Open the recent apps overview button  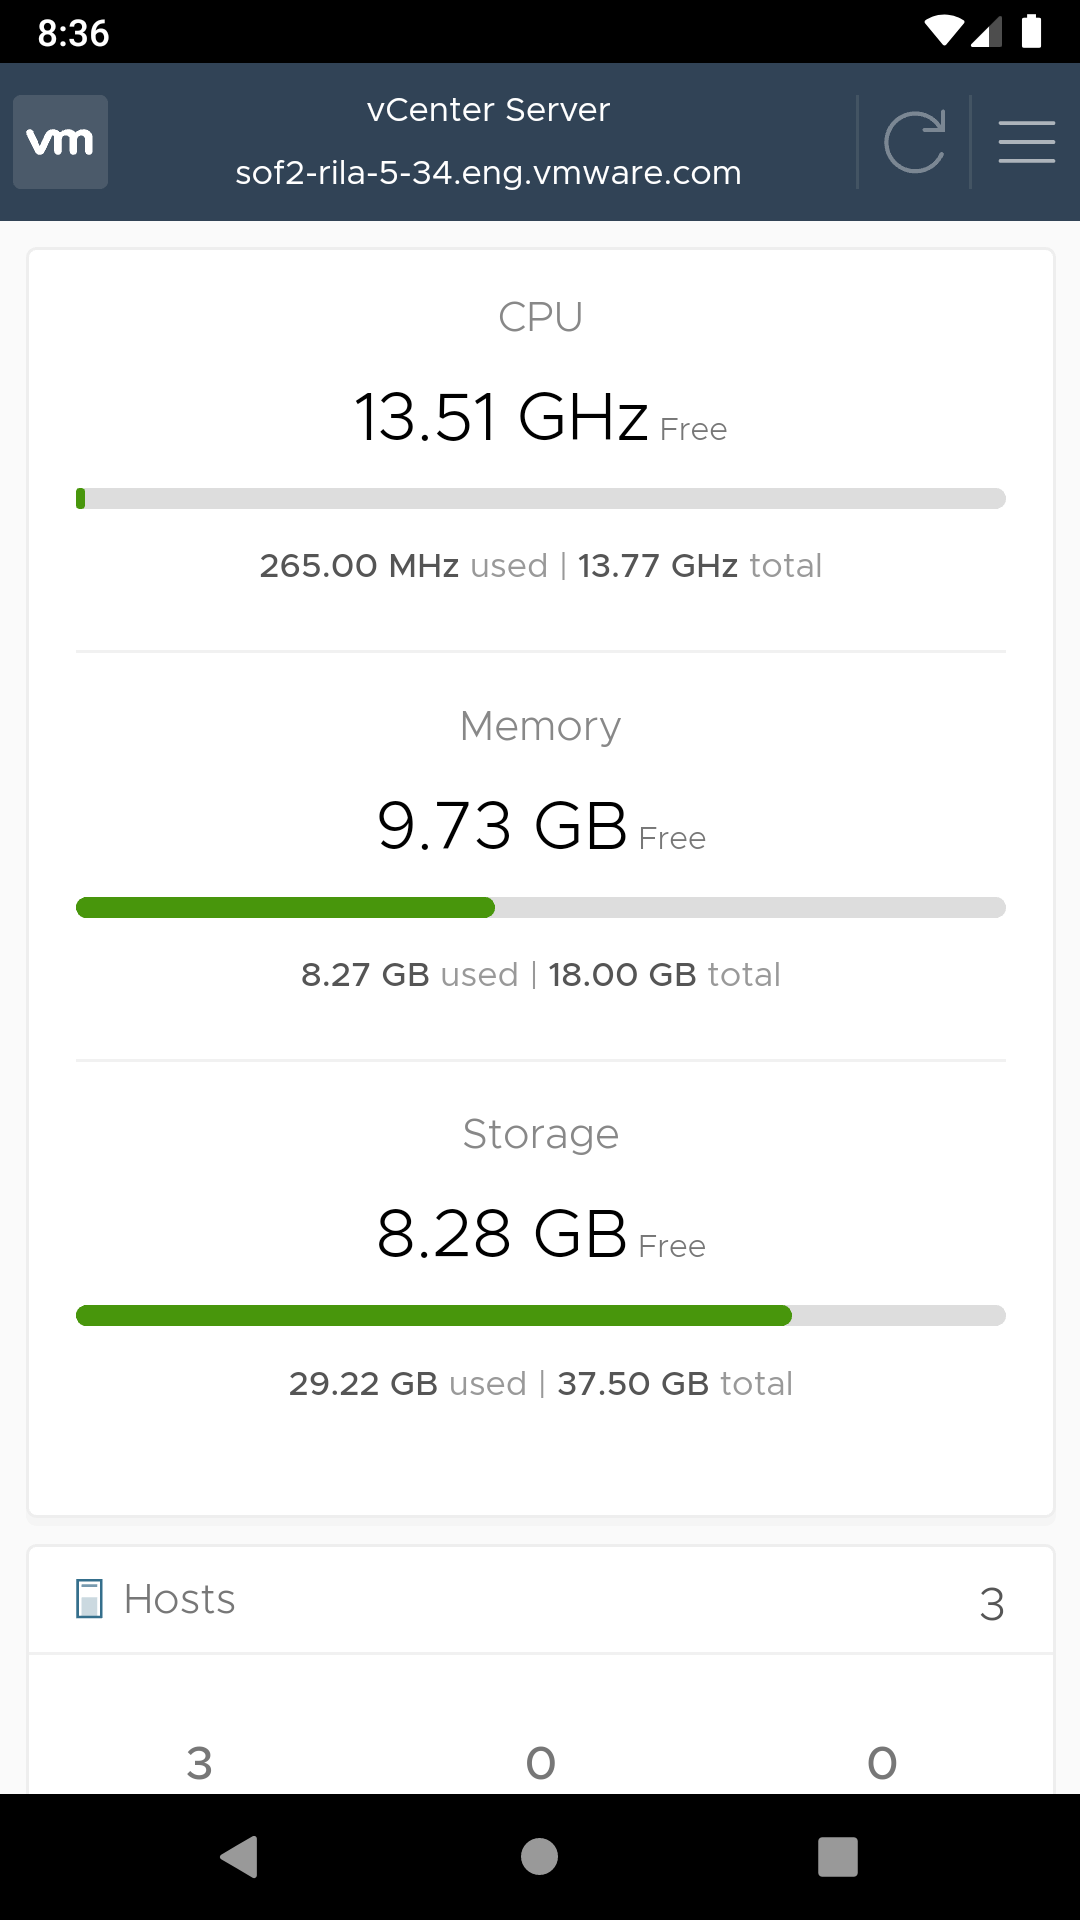coord(838,1857)
